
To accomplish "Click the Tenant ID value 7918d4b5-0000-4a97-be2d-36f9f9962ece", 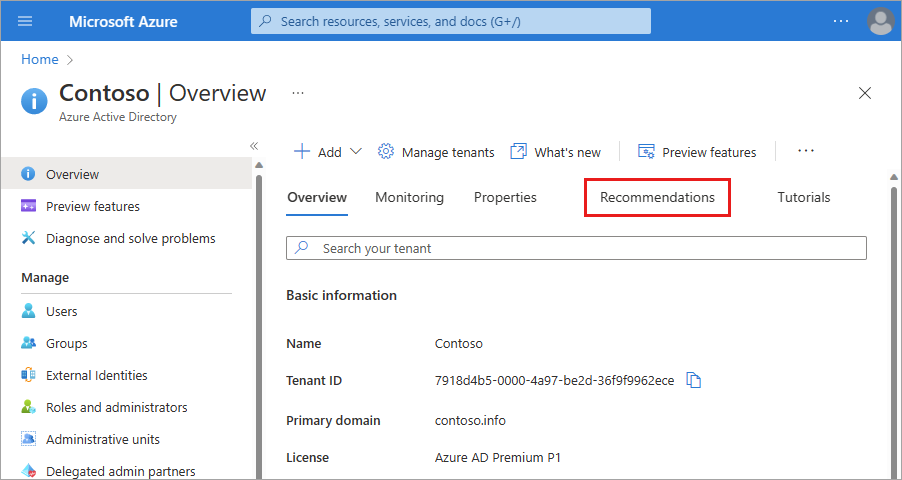I will [555, 380].
